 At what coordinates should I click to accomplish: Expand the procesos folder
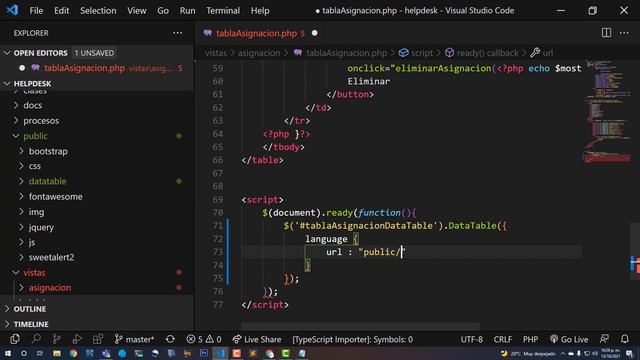point(96,121)
